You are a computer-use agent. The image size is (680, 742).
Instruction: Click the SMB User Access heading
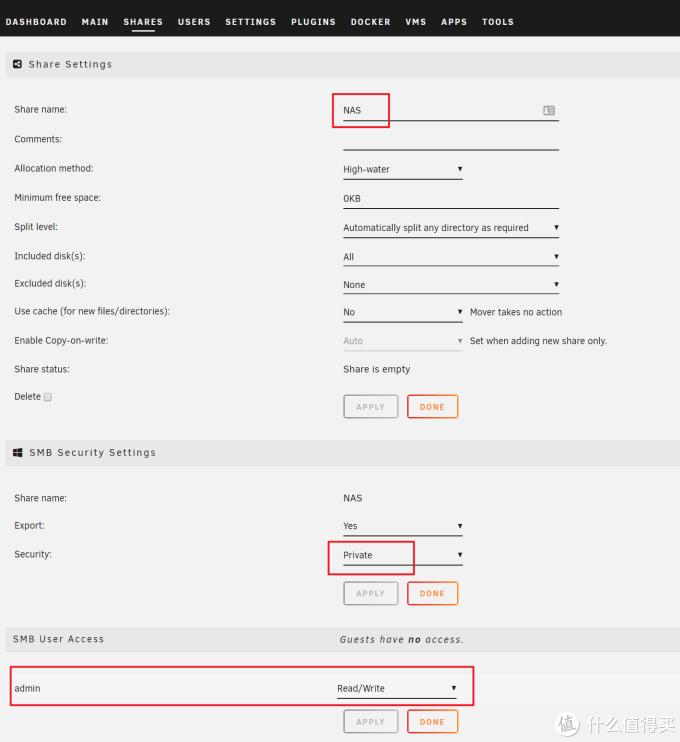pos(58,639)
